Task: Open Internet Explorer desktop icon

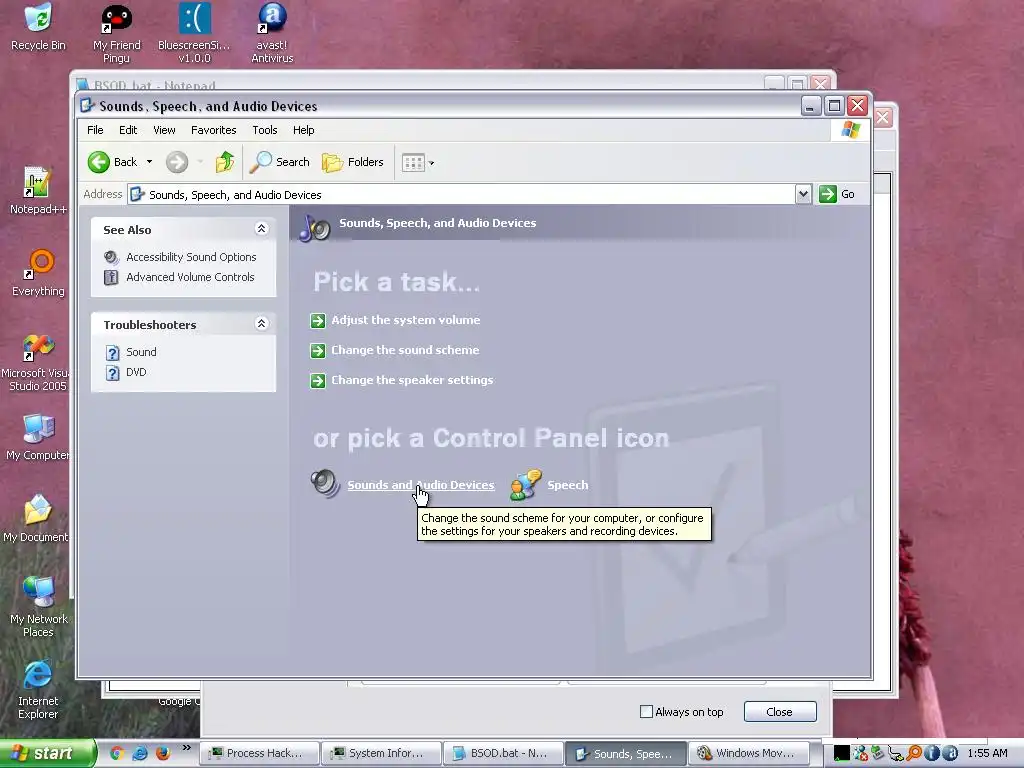Action: [x=38, y=689]
